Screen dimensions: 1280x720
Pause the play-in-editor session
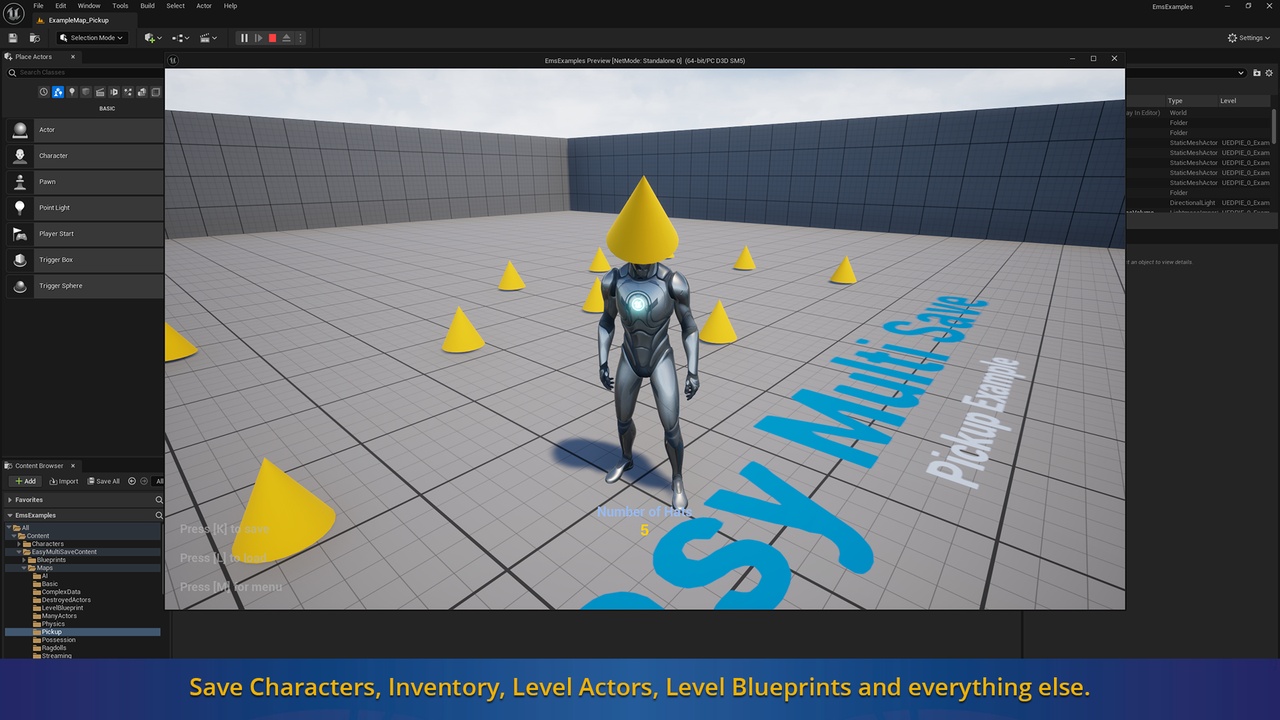click(x=243, y=38)
